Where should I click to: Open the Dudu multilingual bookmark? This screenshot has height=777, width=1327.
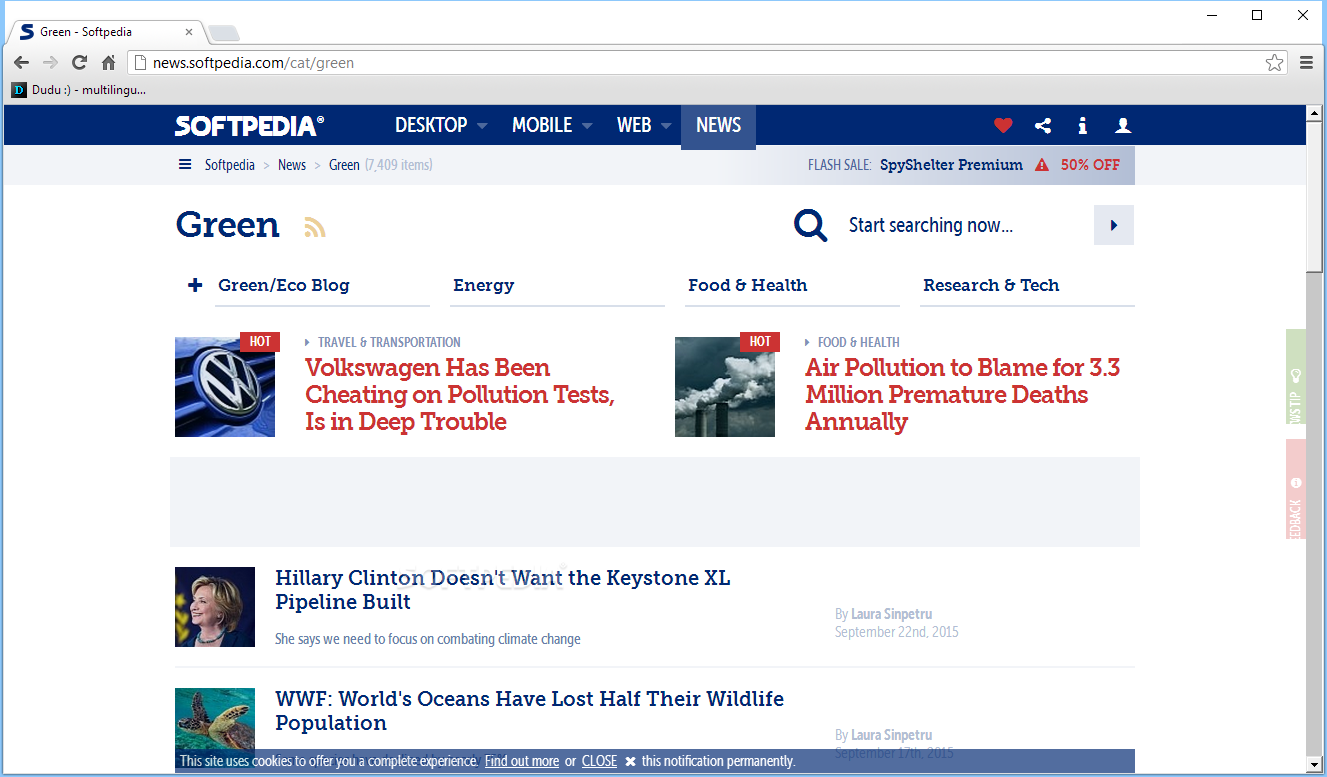tap(78, 89)
